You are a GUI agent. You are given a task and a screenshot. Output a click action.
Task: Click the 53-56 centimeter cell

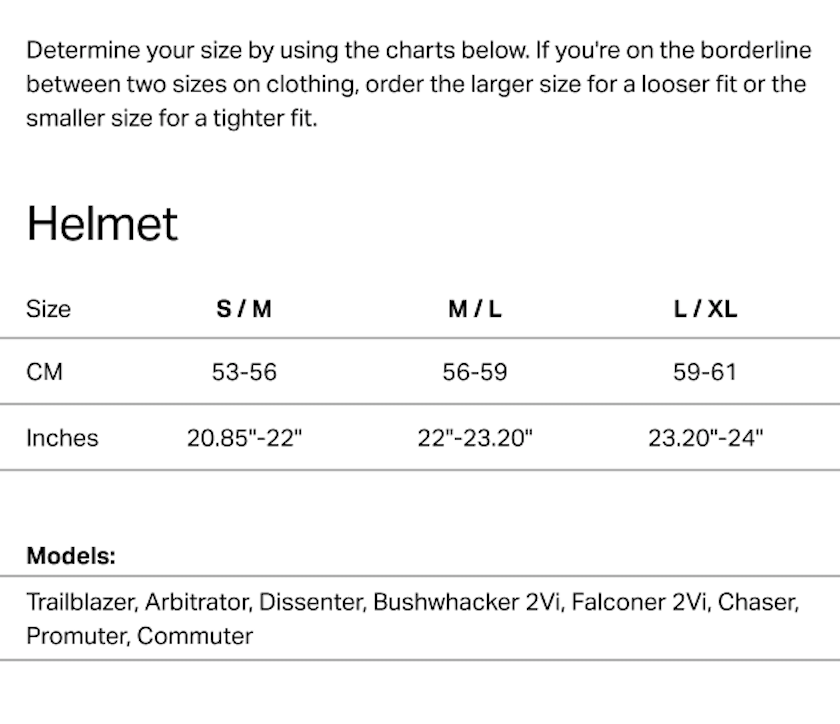(244, 372)
